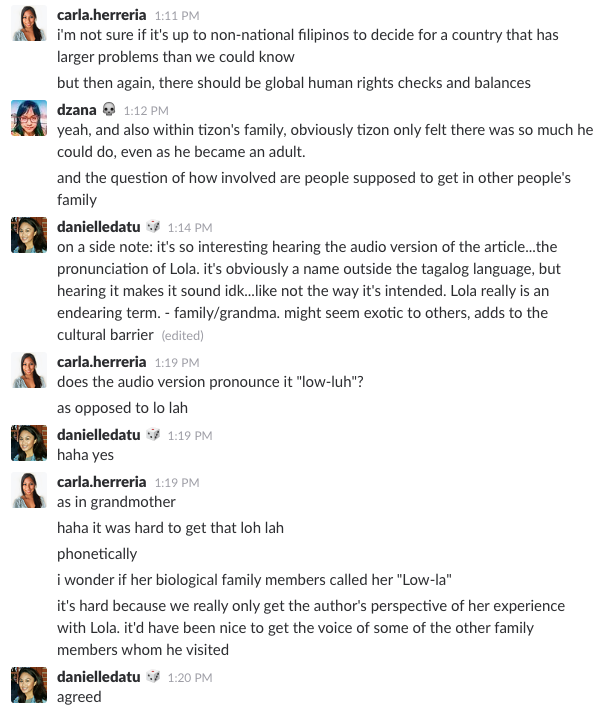Click danielledatu avatar beside 'agreed'
606x712 pixels.
tap(29, 685)
